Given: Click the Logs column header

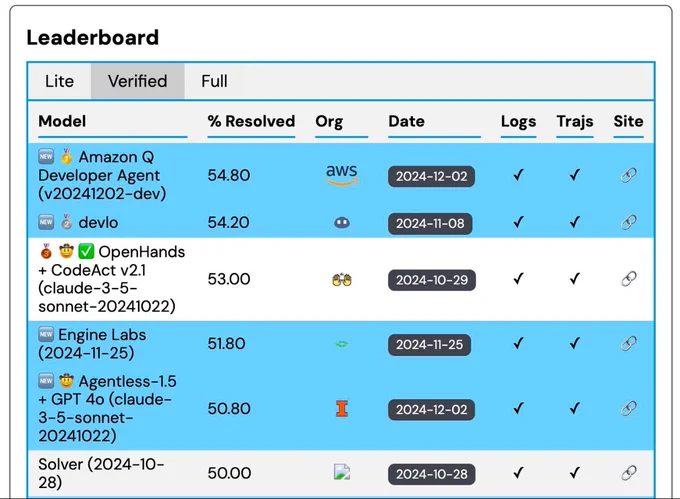Looking at the screenshot, I should coord(518,121).
